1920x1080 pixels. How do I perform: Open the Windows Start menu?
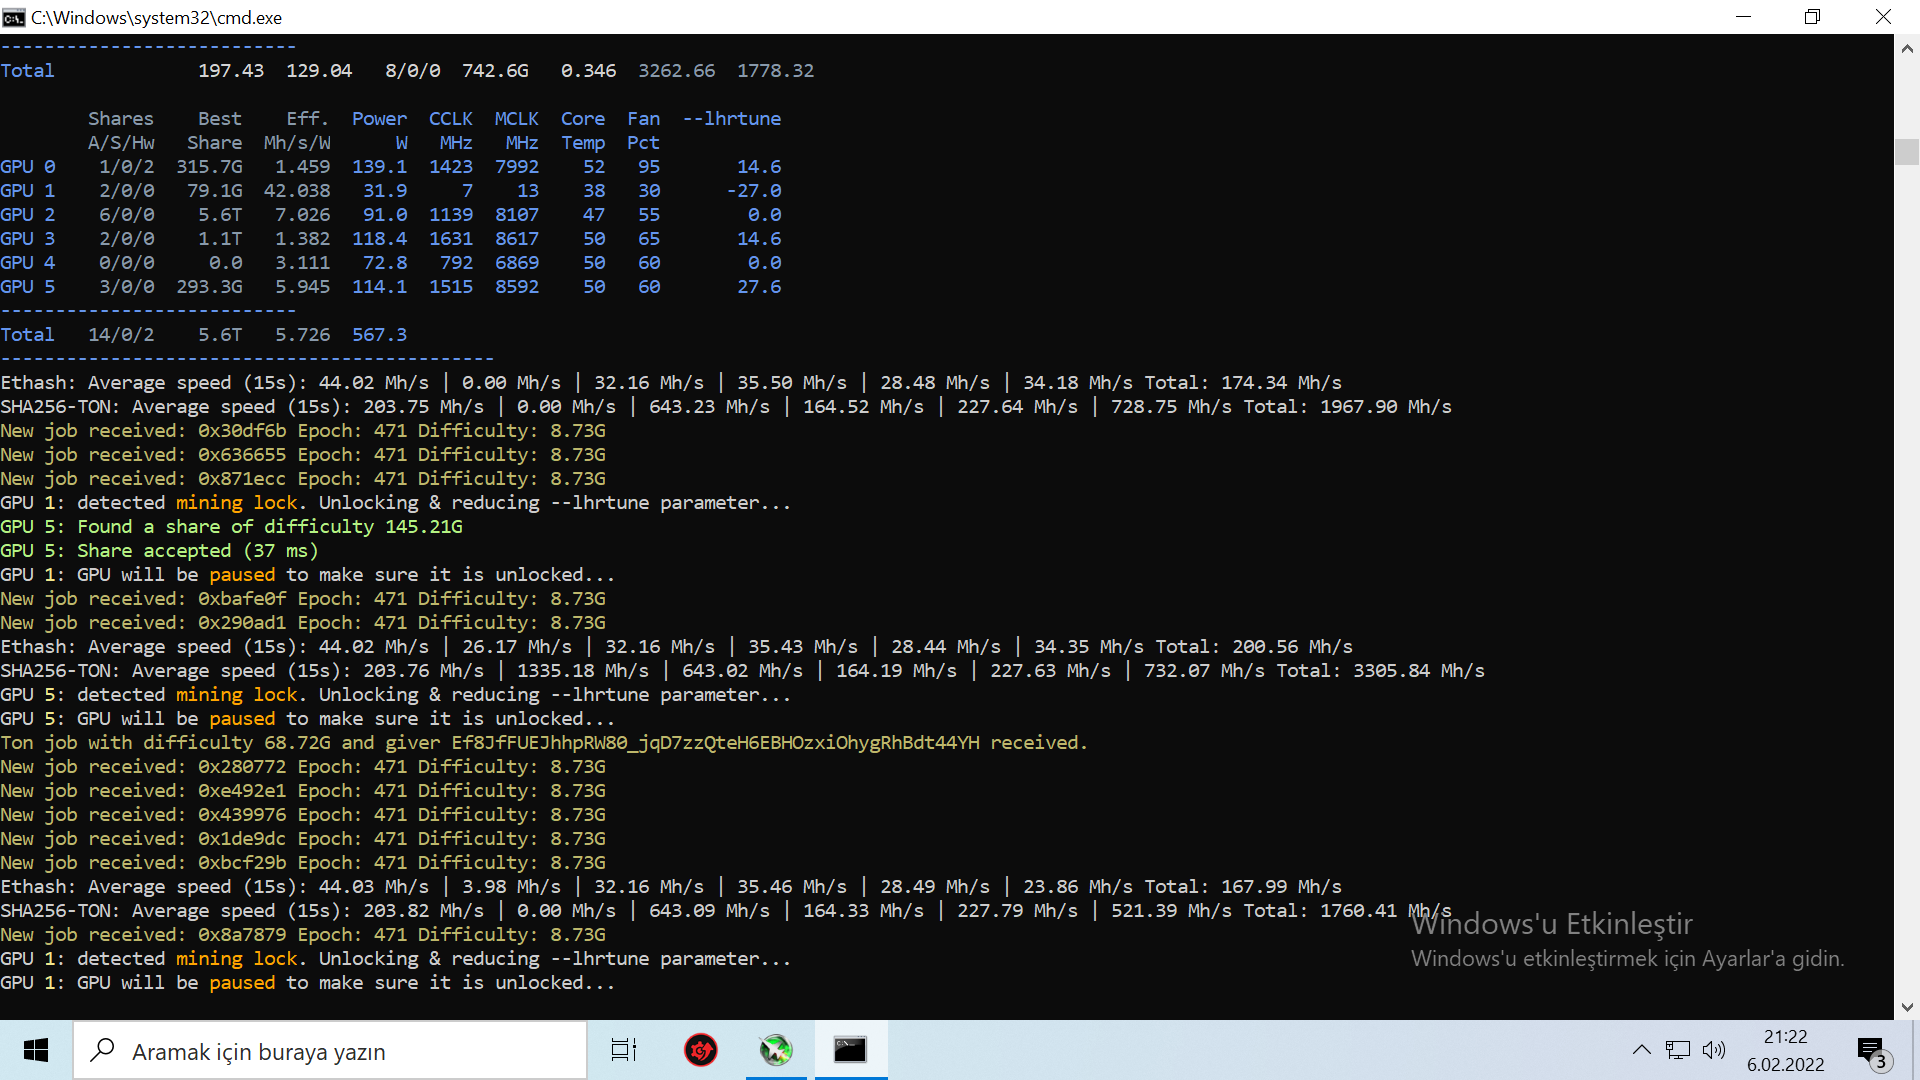tap(36, 1050)
